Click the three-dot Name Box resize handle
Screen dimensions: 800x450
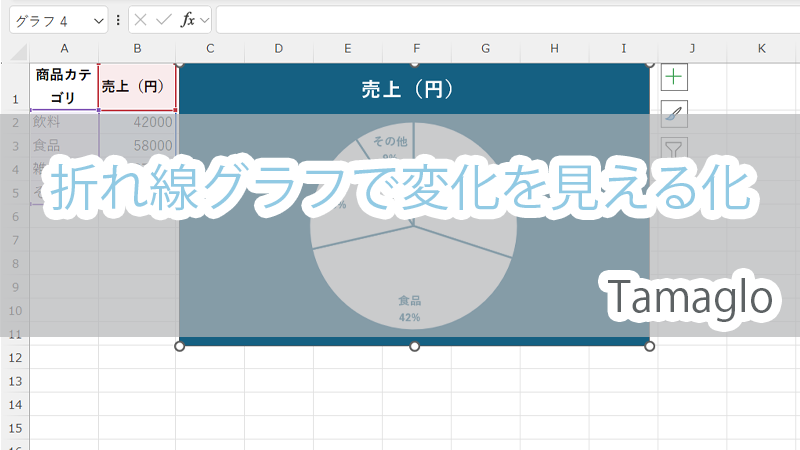point(119,20)
